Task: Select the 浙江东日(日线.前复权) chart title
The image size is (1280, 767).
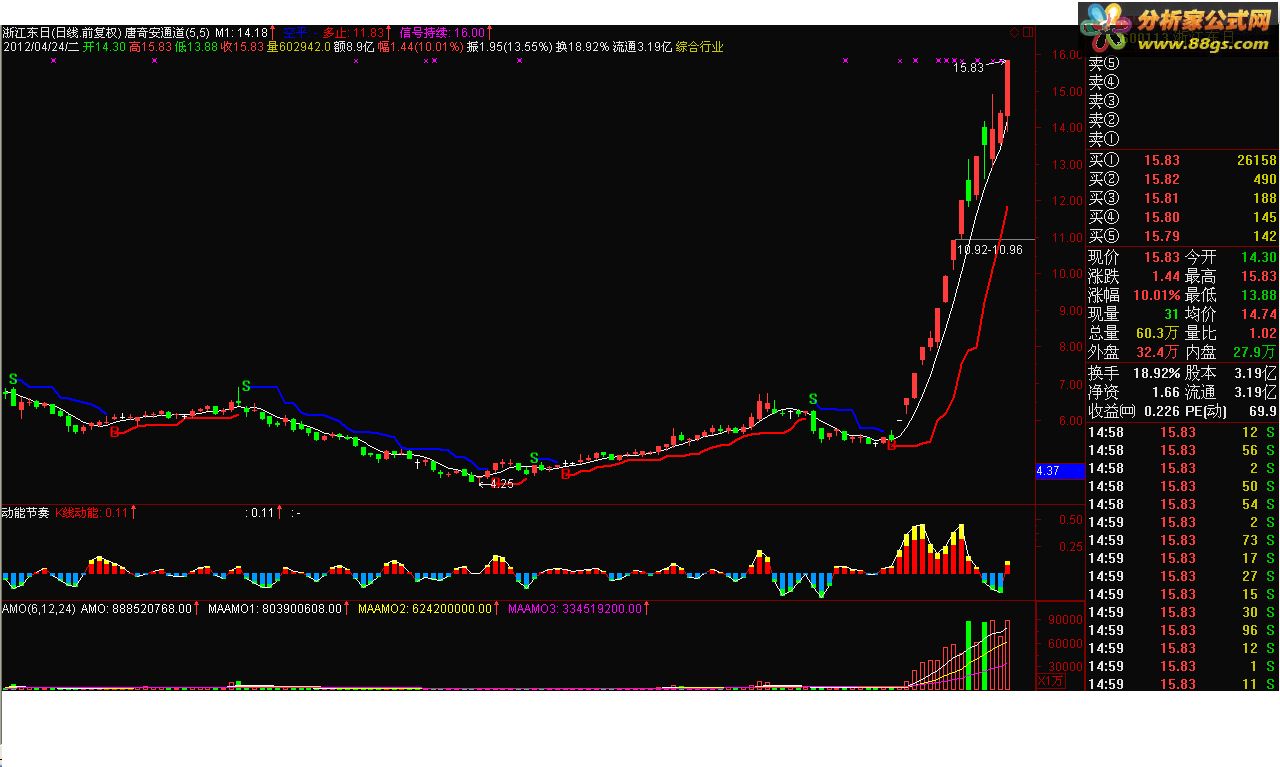Action: [60, 33]
